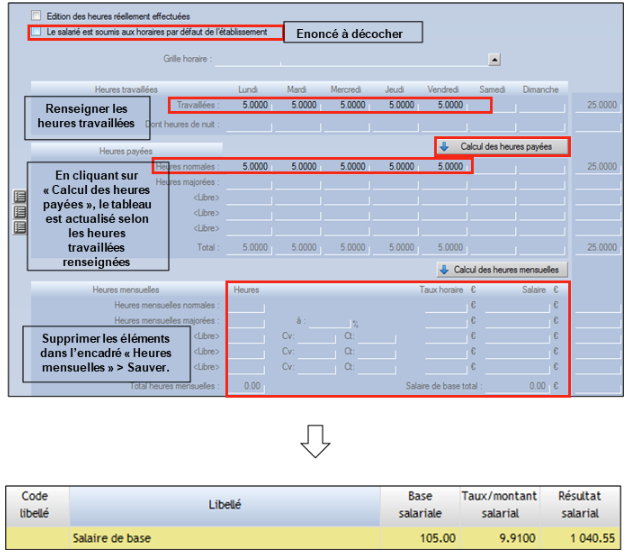Click Heures mensuelles normales Taux horaire field
Screen dimensions: 631x554
pyautogui.click(x=445, y=306)
